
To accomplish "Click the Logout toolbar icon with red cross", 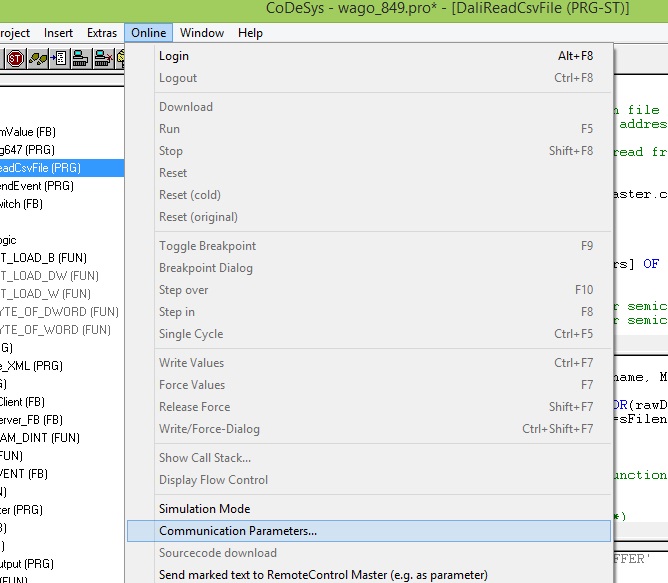I will 103,58.
